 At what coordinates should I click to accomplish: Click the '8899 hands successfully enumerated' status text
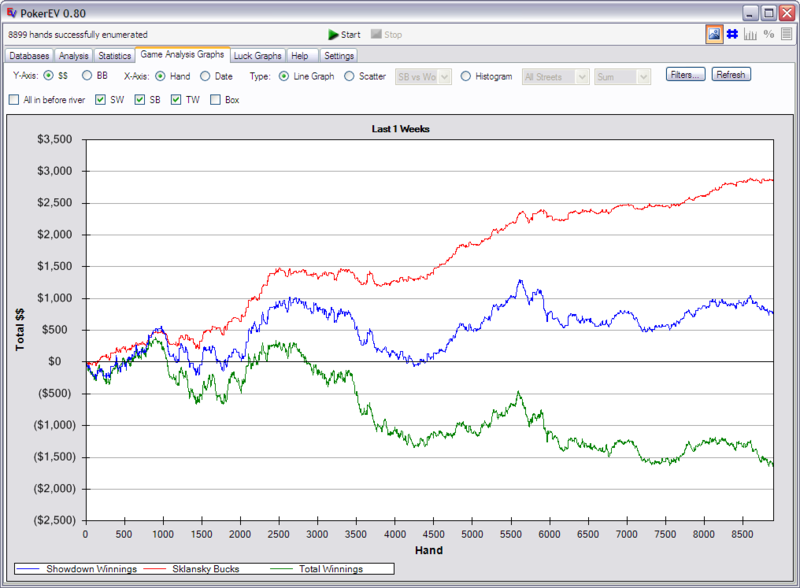pyautogui.click(x=78, y=34)
